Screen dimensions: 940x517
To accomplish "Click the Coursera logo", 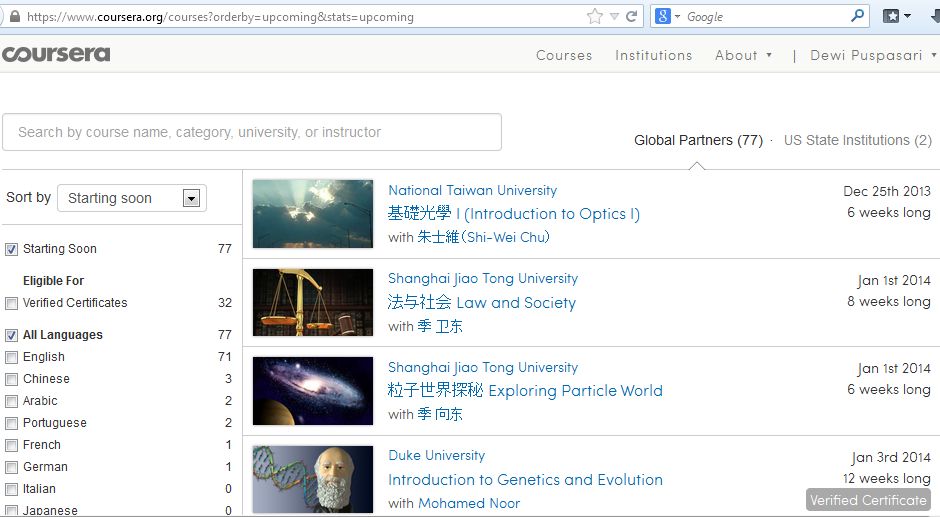I will 56,54.
